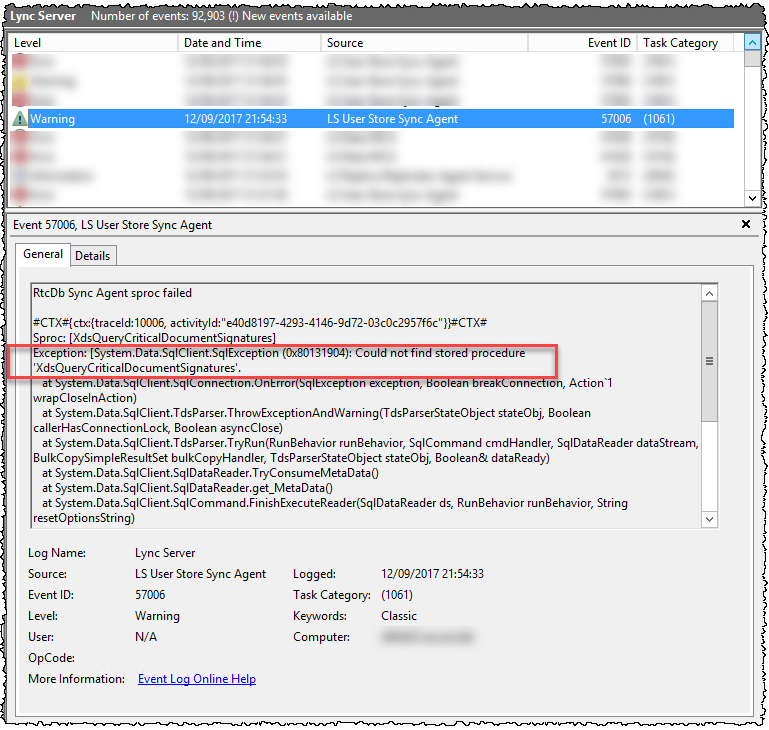Switch to the Details tab
769x730 pixels.
[x=93, y=256]
